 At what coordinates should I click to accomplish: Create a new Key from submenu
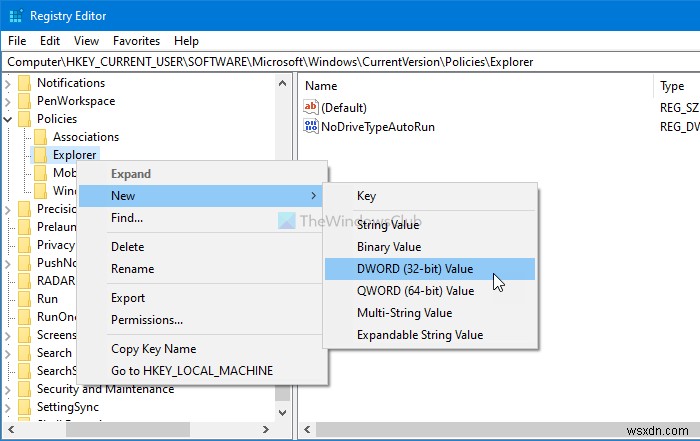click(430, 196)
